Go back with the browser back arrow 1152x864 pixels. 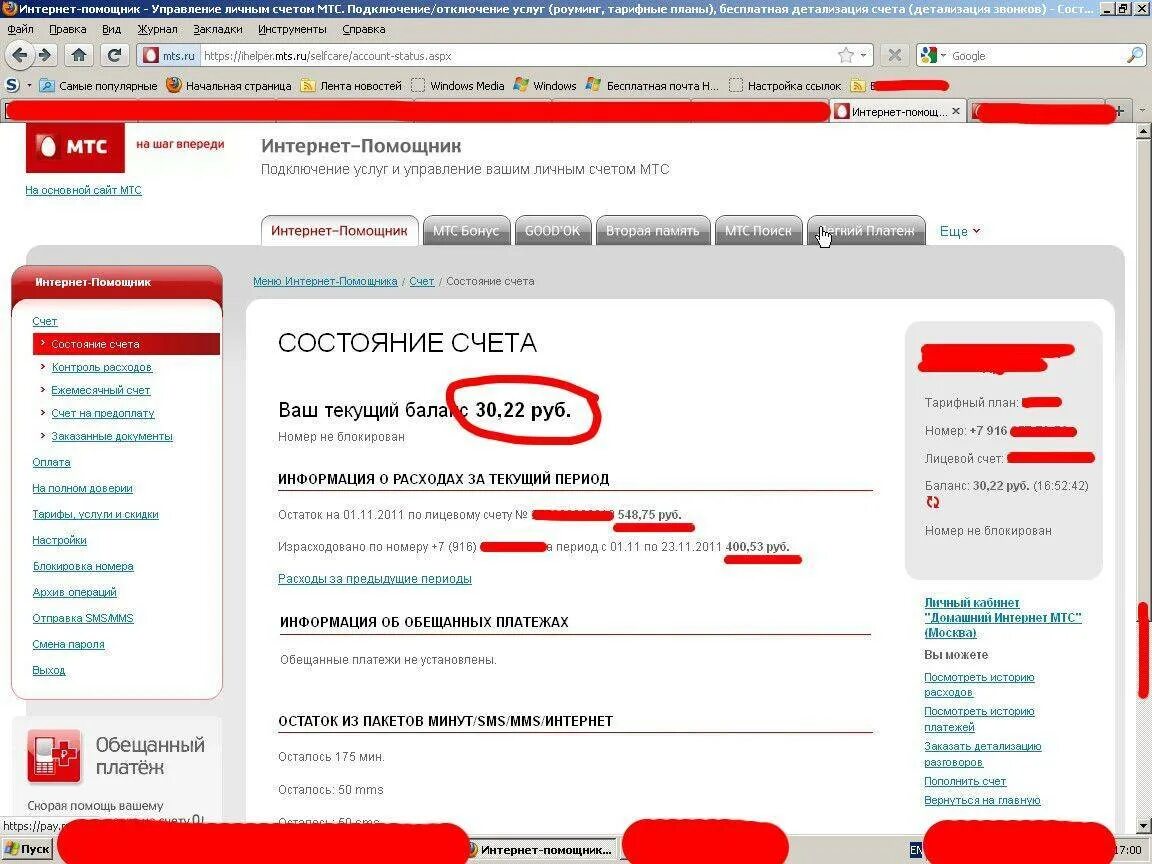coord(20,55)
